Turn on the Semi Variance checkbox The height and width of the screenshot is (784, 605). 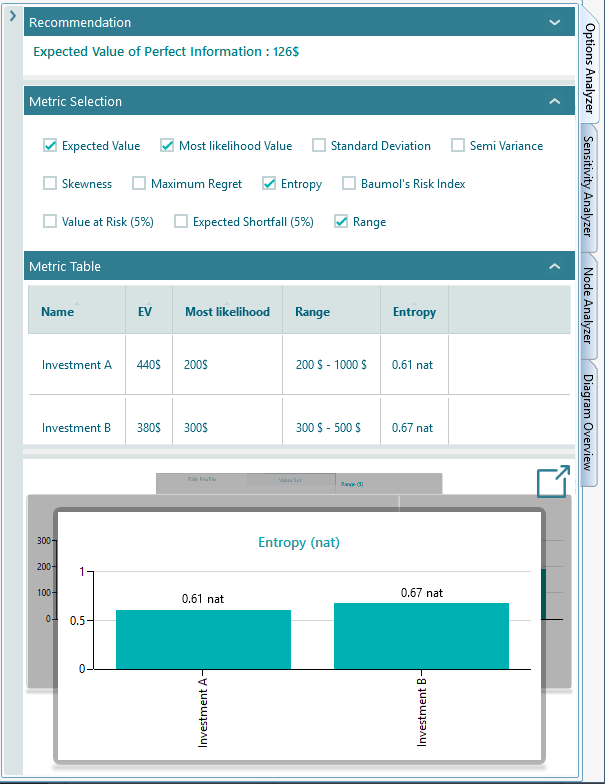tap(458, 146)
